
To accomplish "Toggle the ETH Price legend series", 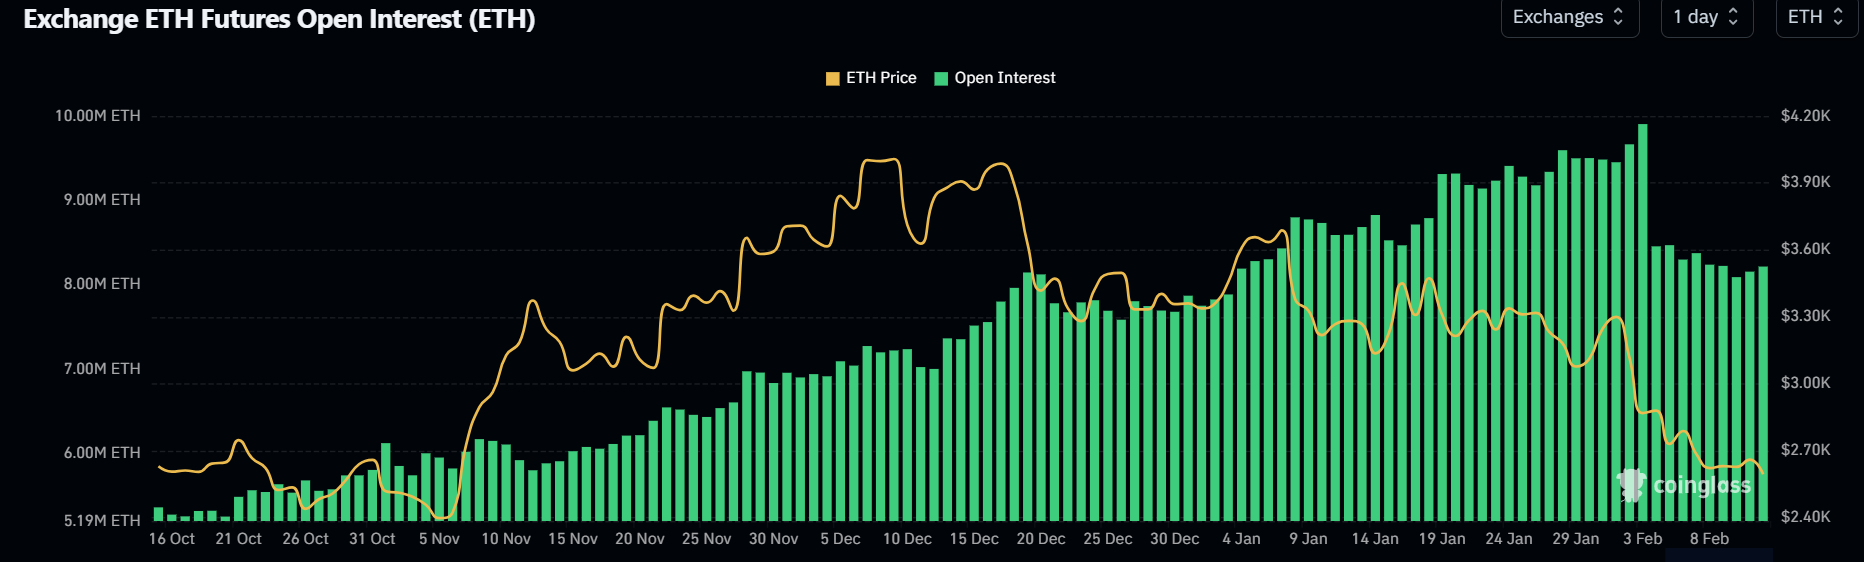I will 871,78.
